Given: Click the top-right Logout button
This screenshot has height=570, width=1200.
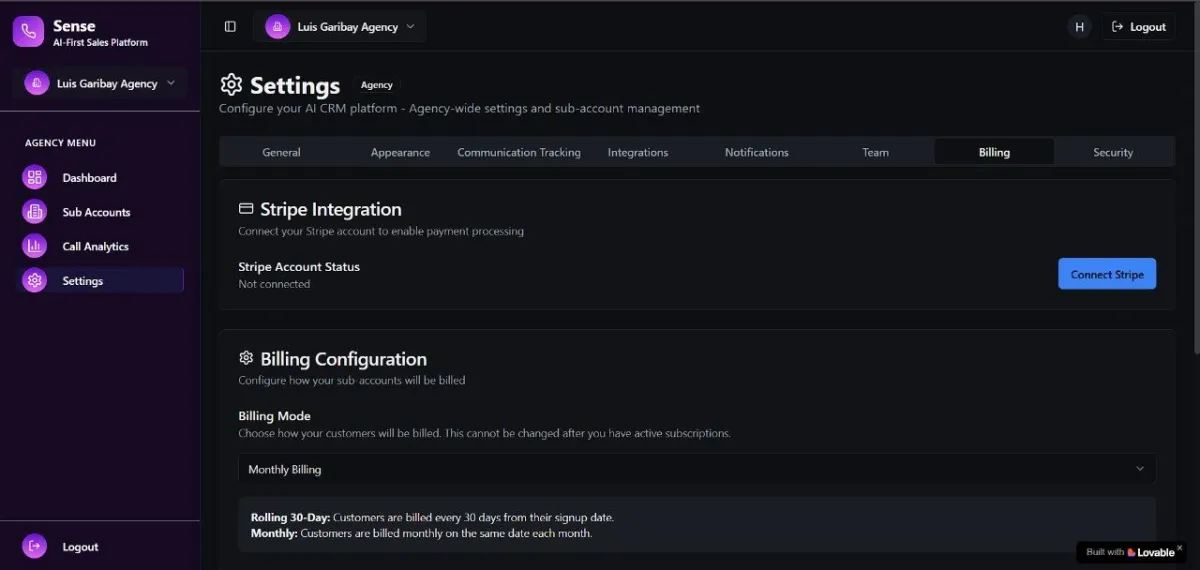Looking at the screenshot, I should 1139,27.
